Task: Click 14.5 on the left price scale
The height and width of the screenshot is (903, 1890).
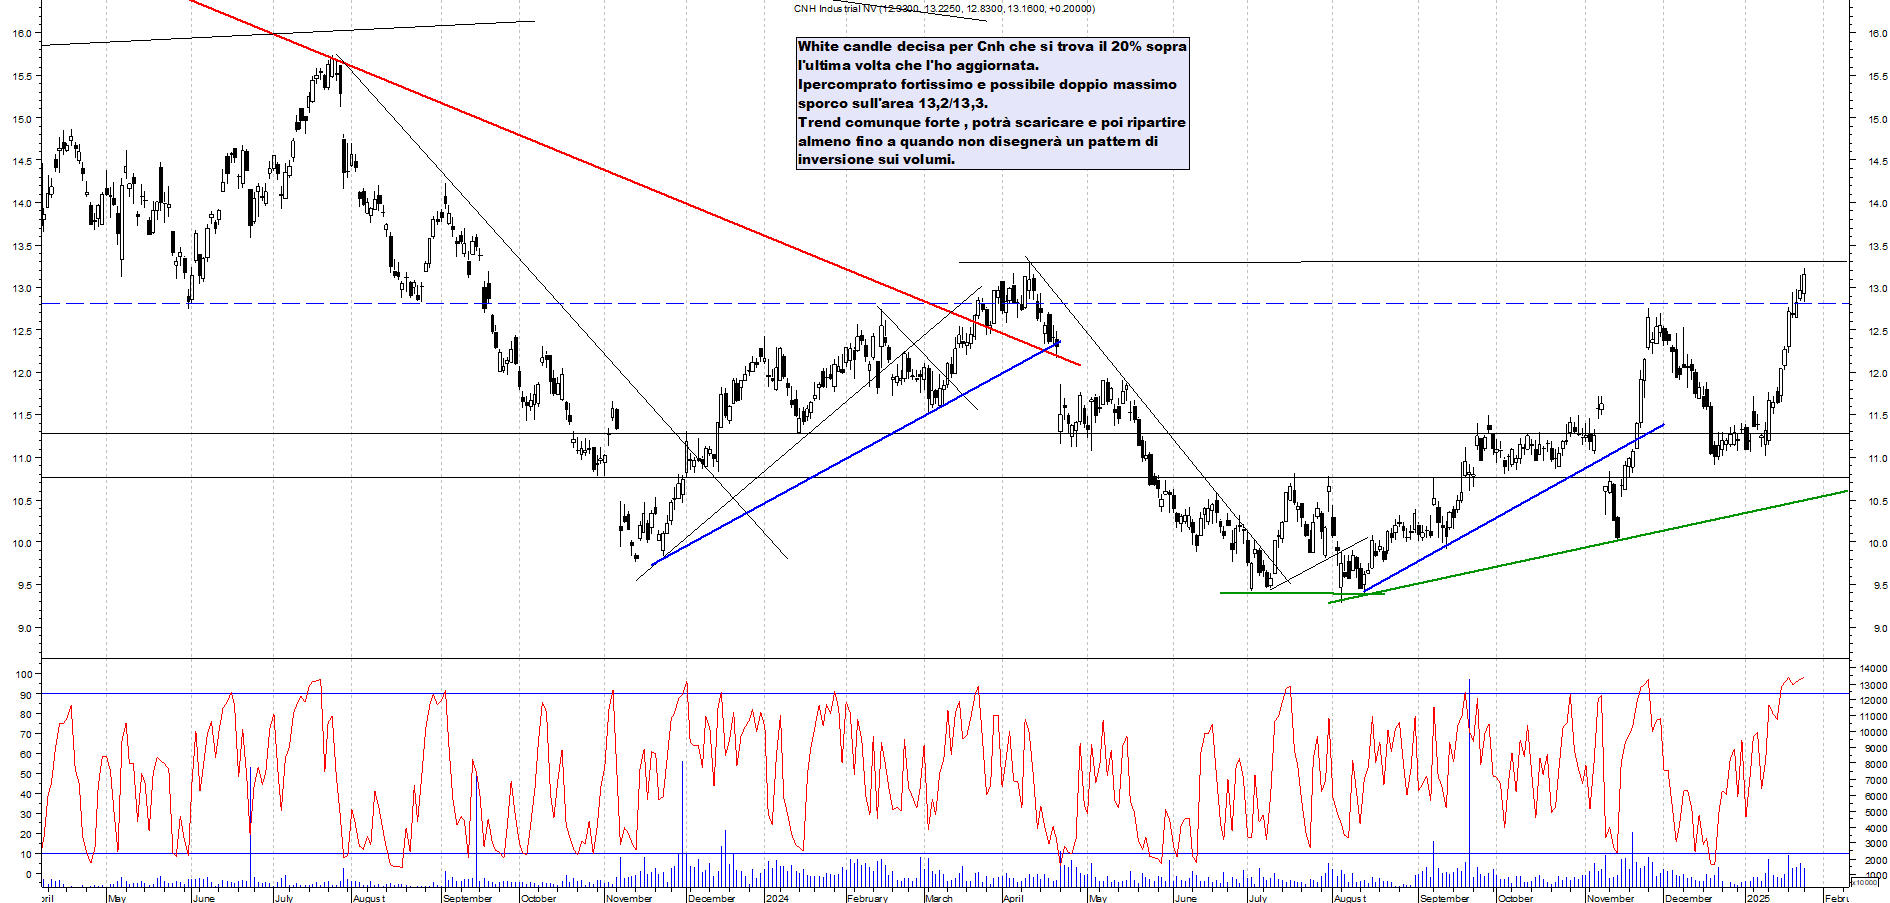Action: click(22, 161)
